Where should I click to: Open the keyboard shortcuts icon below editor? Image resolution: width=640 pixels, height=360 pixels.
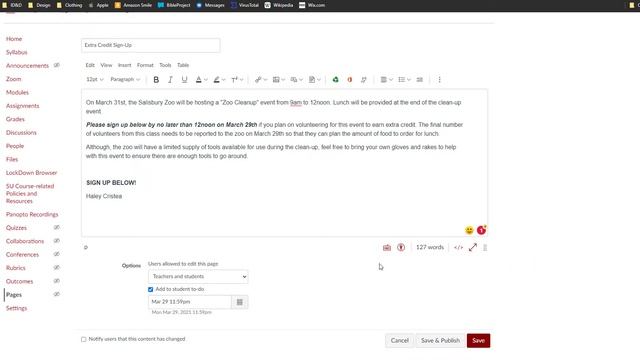point(387,247)
